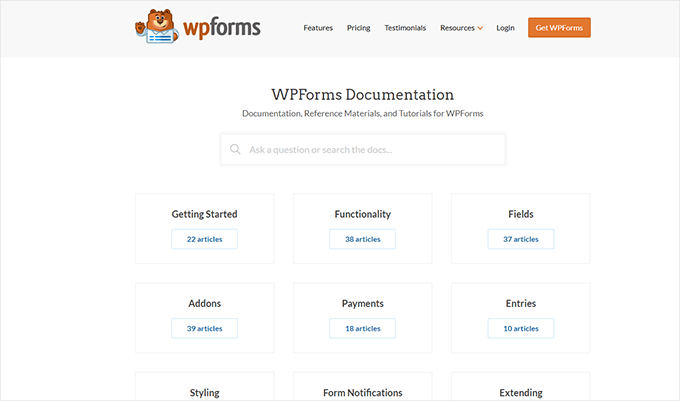
Task: Open the 10 articles button in Entries
Action: pyautogui.click(x=520, y=328)
